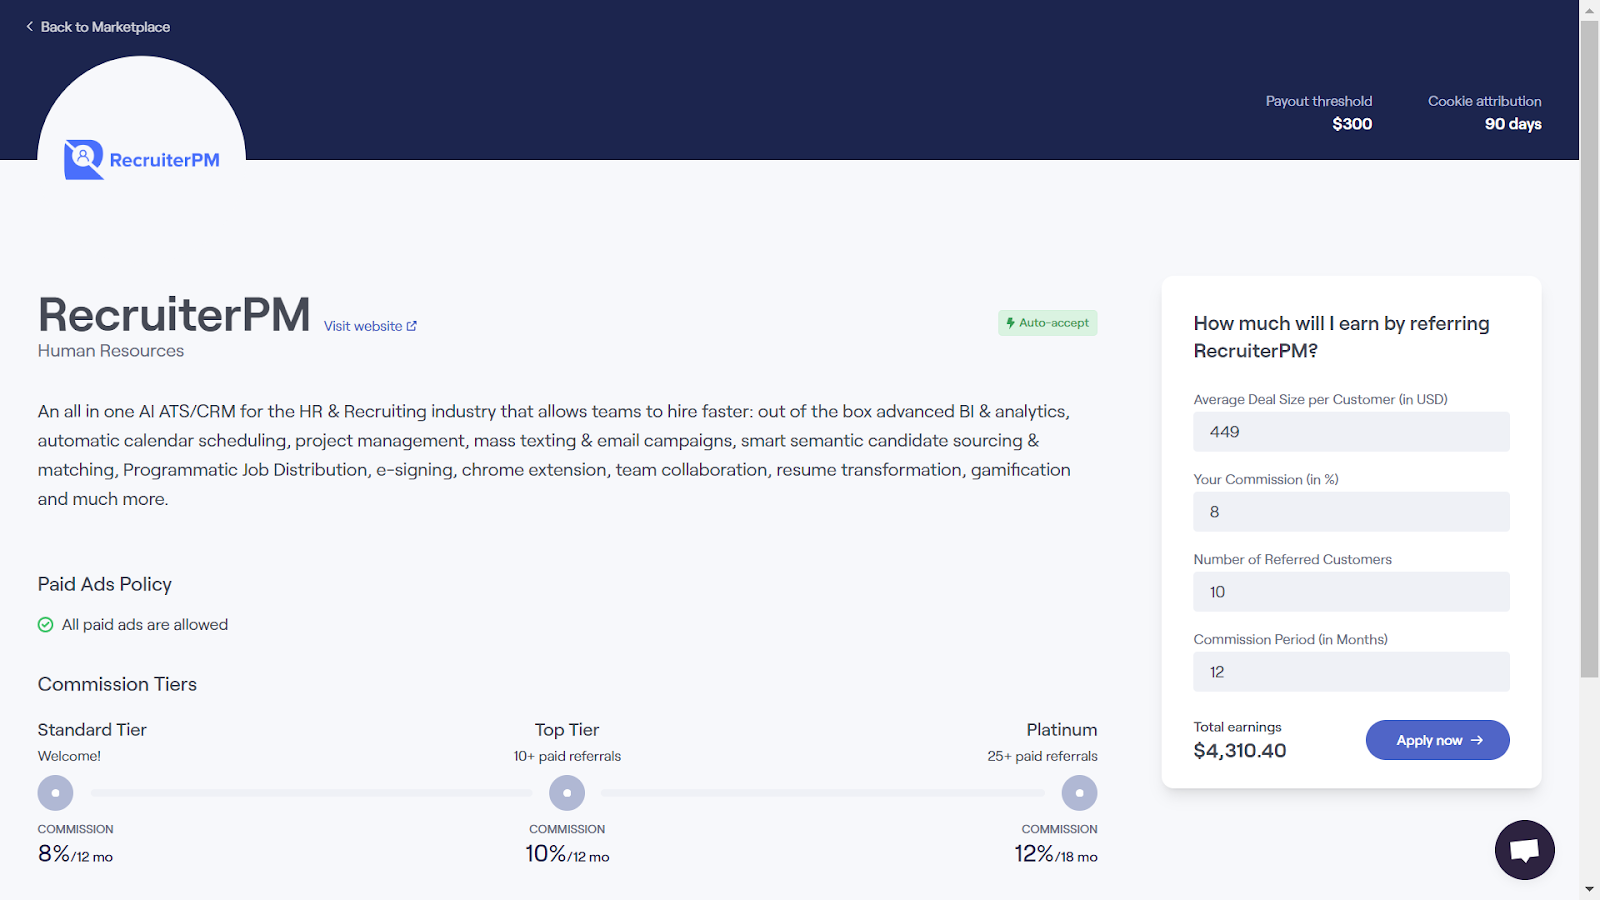Image resolution: width=1600 pixels, height=900 pixels.
Task: Click the lightning bolt in the Auto-accept badge
Action: 1011,322
